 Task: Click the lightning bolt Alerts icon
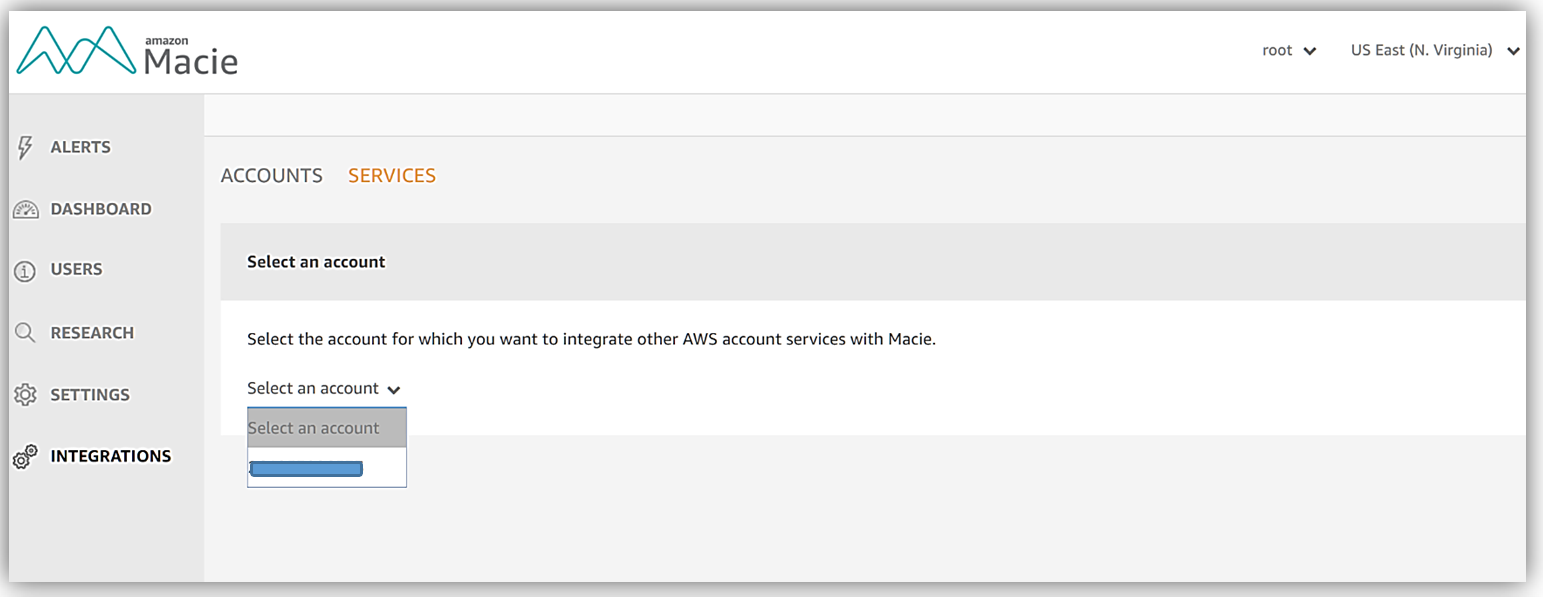point(26,148)
